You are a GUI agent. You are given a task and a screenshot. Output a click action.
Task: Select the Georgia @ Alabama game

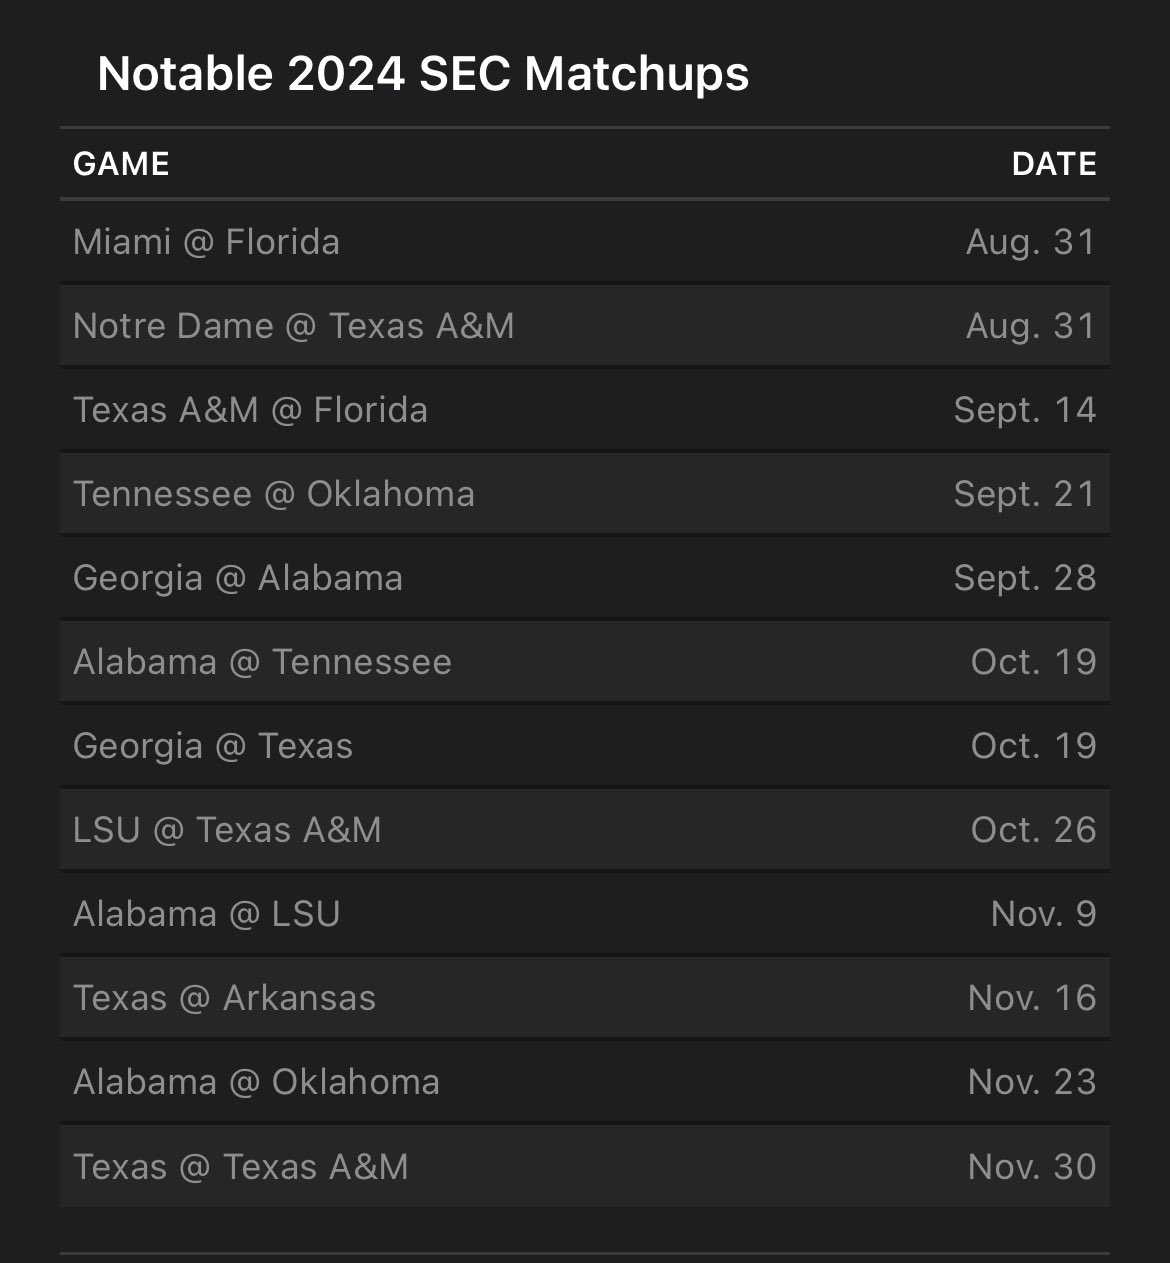click(585, 578)
